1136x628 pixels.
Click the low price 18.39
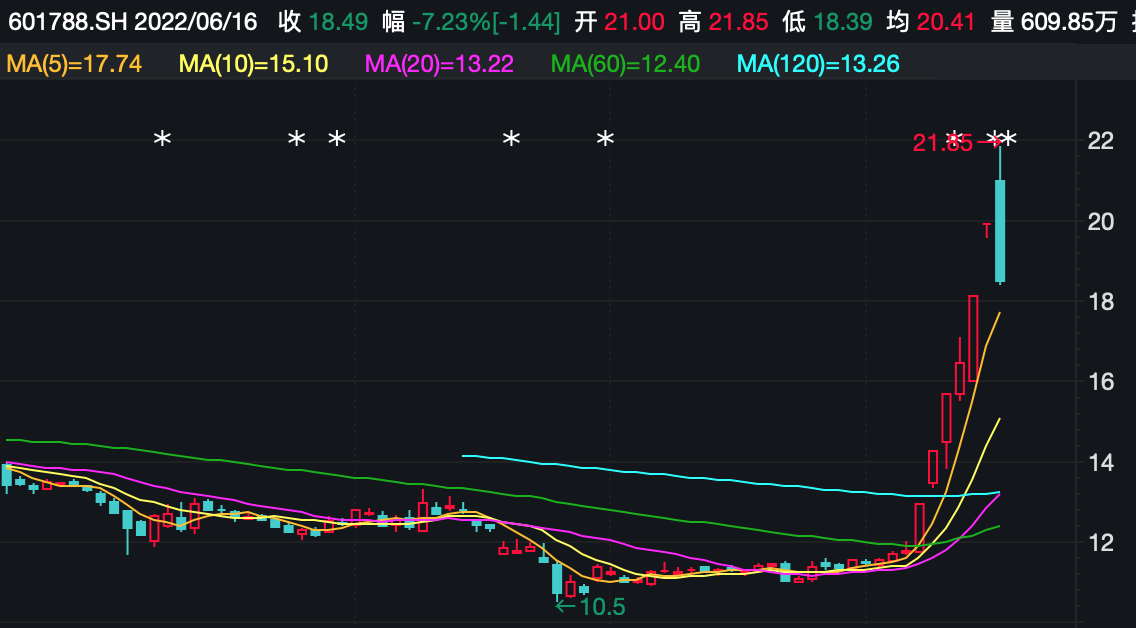(x=843, y=22)
